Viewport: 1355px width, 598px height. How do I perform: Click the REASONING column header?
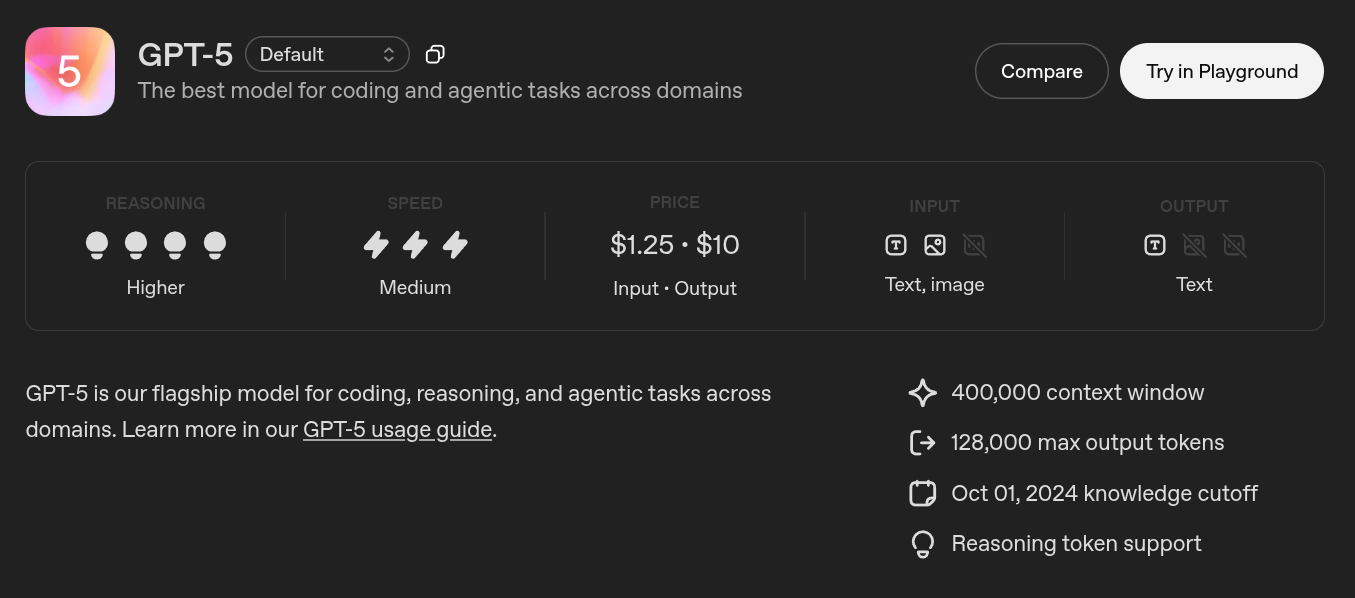[156, 203]
